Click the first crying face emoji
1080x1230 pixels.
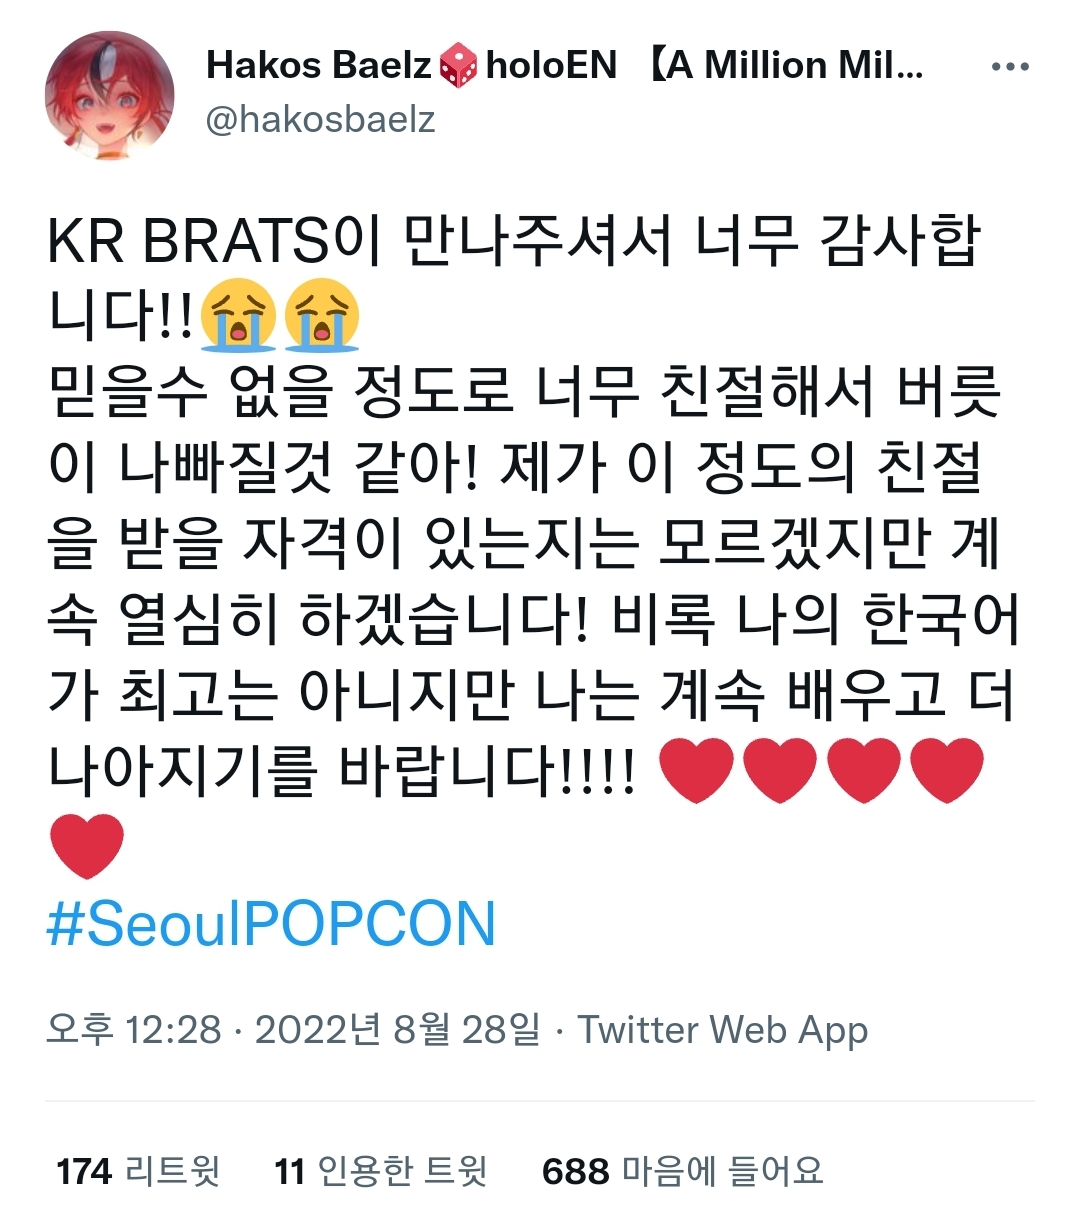tap(238, 315)
